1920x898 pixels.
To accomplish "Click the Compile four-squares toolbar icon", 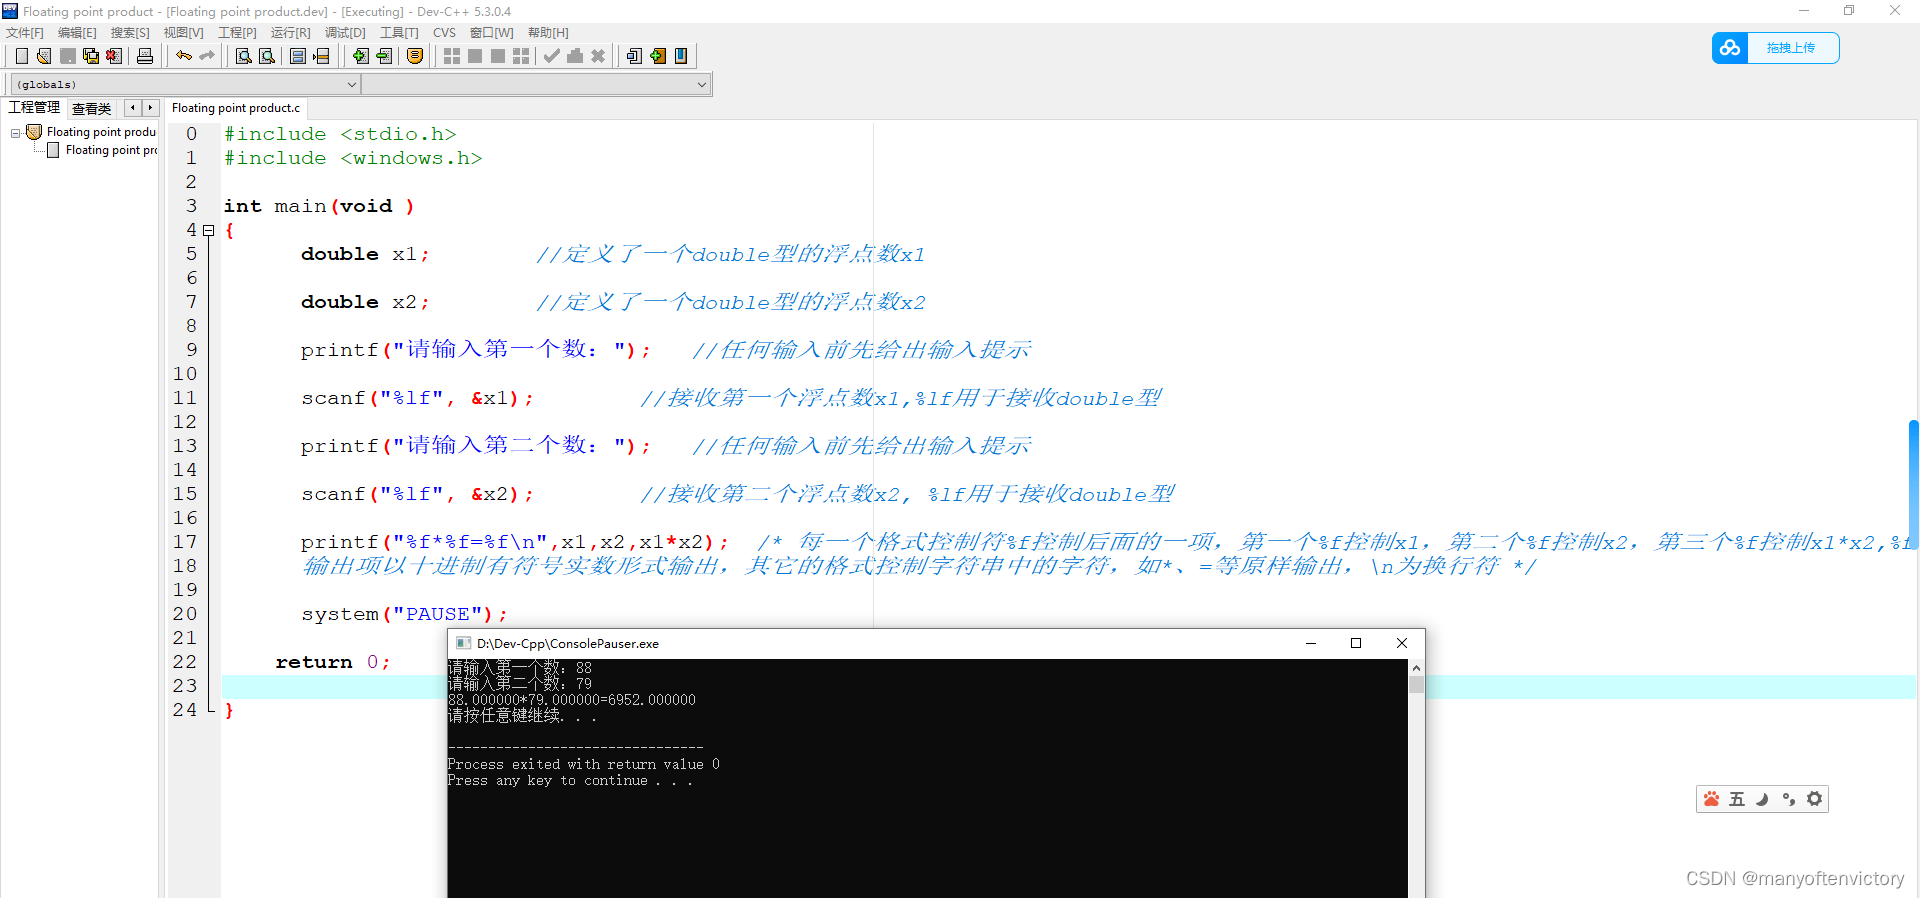I will [452, 56].
